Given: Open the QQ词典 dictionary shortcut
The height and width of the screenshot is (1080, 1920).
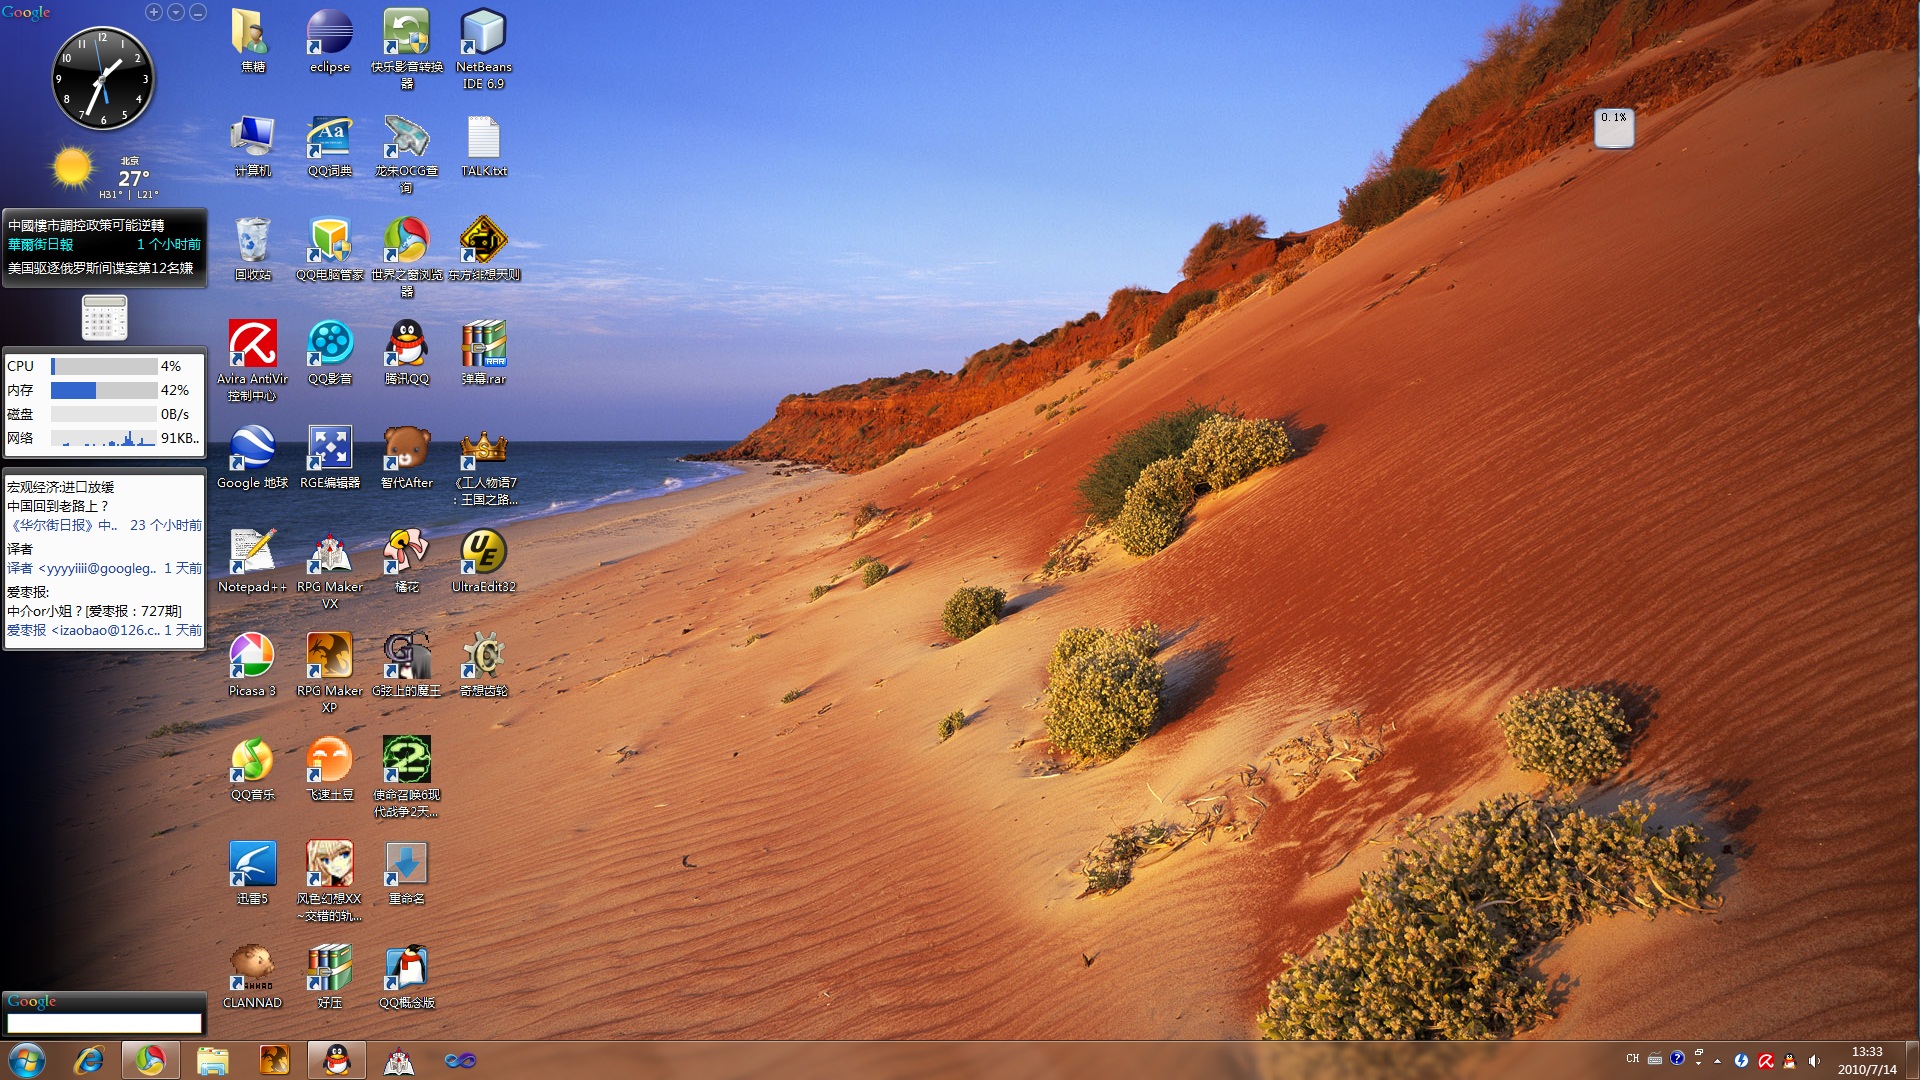Looking at the screenshot, I should coord(329,146).
